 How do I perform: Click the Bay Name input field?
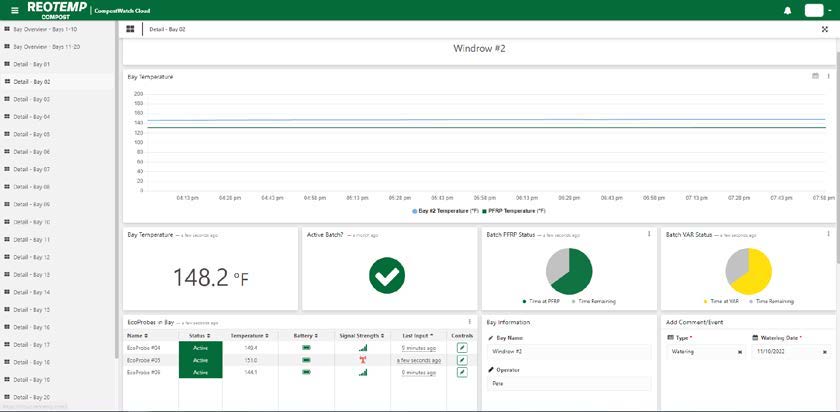click(569, 352)
